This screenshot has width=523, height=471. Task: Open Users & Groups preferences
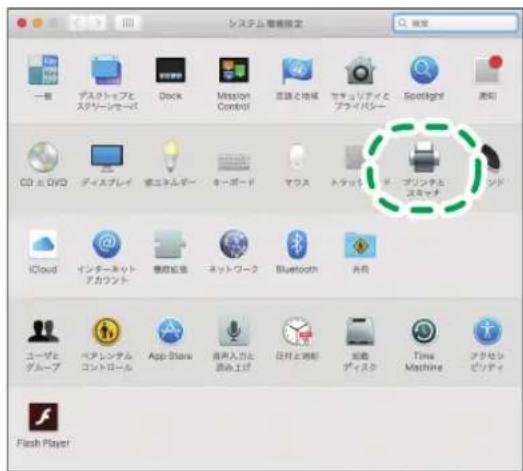pyautogui.click(x=43, y=331)
